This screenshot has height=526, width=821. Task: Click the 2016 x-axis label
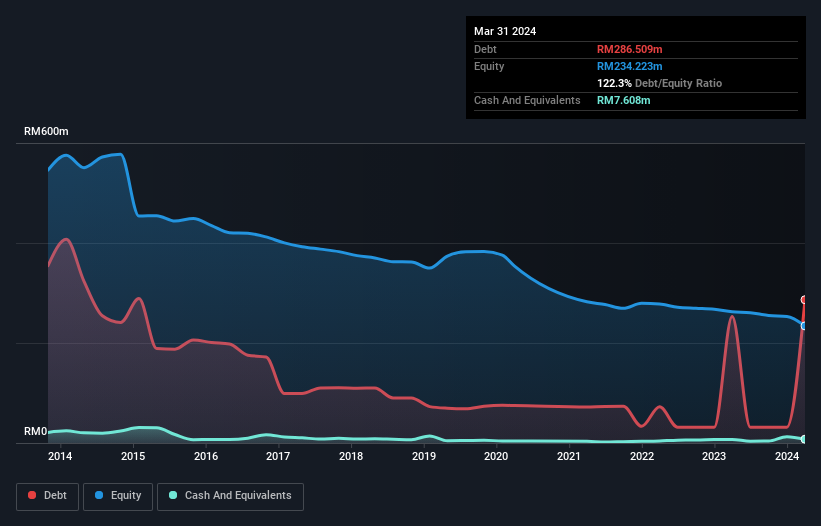pyautogui.click(x=206, y=456)
